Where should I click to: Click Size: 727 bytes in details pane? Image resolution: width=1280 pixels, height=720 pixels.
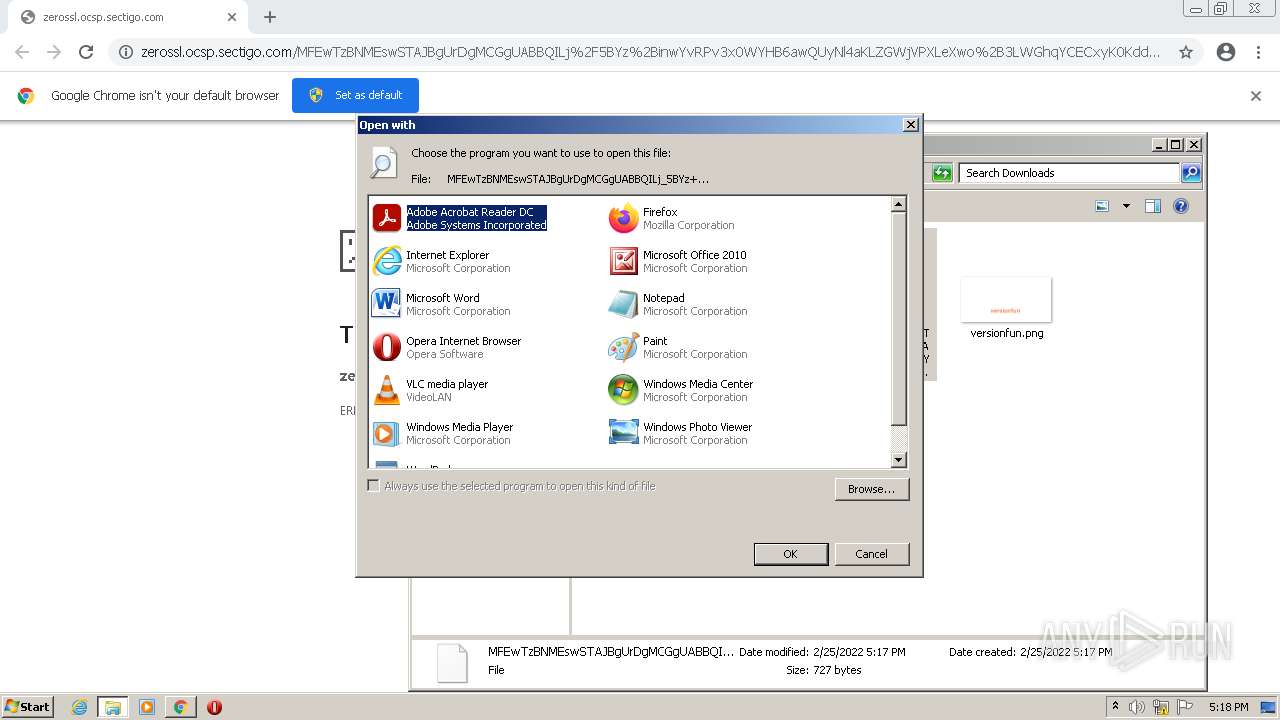(x=823, y=670)
